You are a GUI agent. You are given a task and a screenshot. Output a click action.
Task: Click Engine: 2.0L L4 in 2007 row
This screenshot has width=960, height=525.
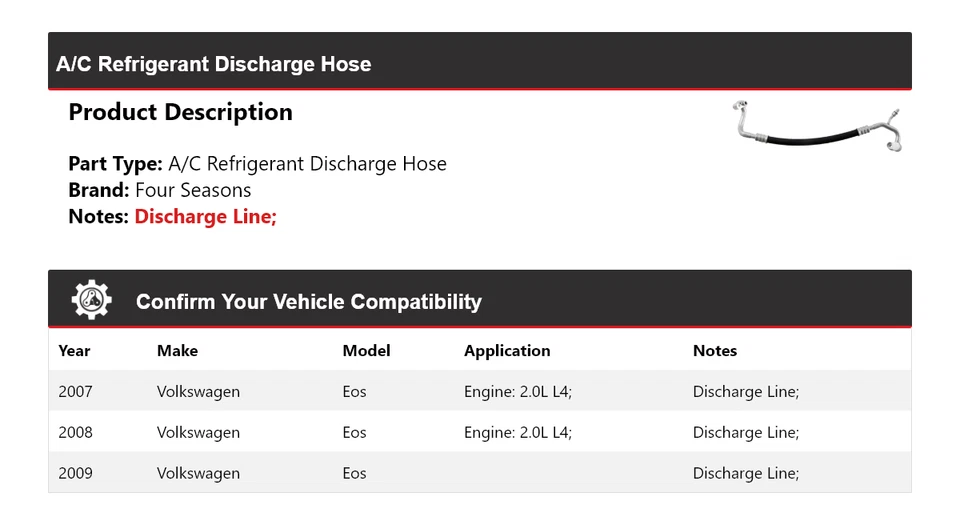point(517,392)
